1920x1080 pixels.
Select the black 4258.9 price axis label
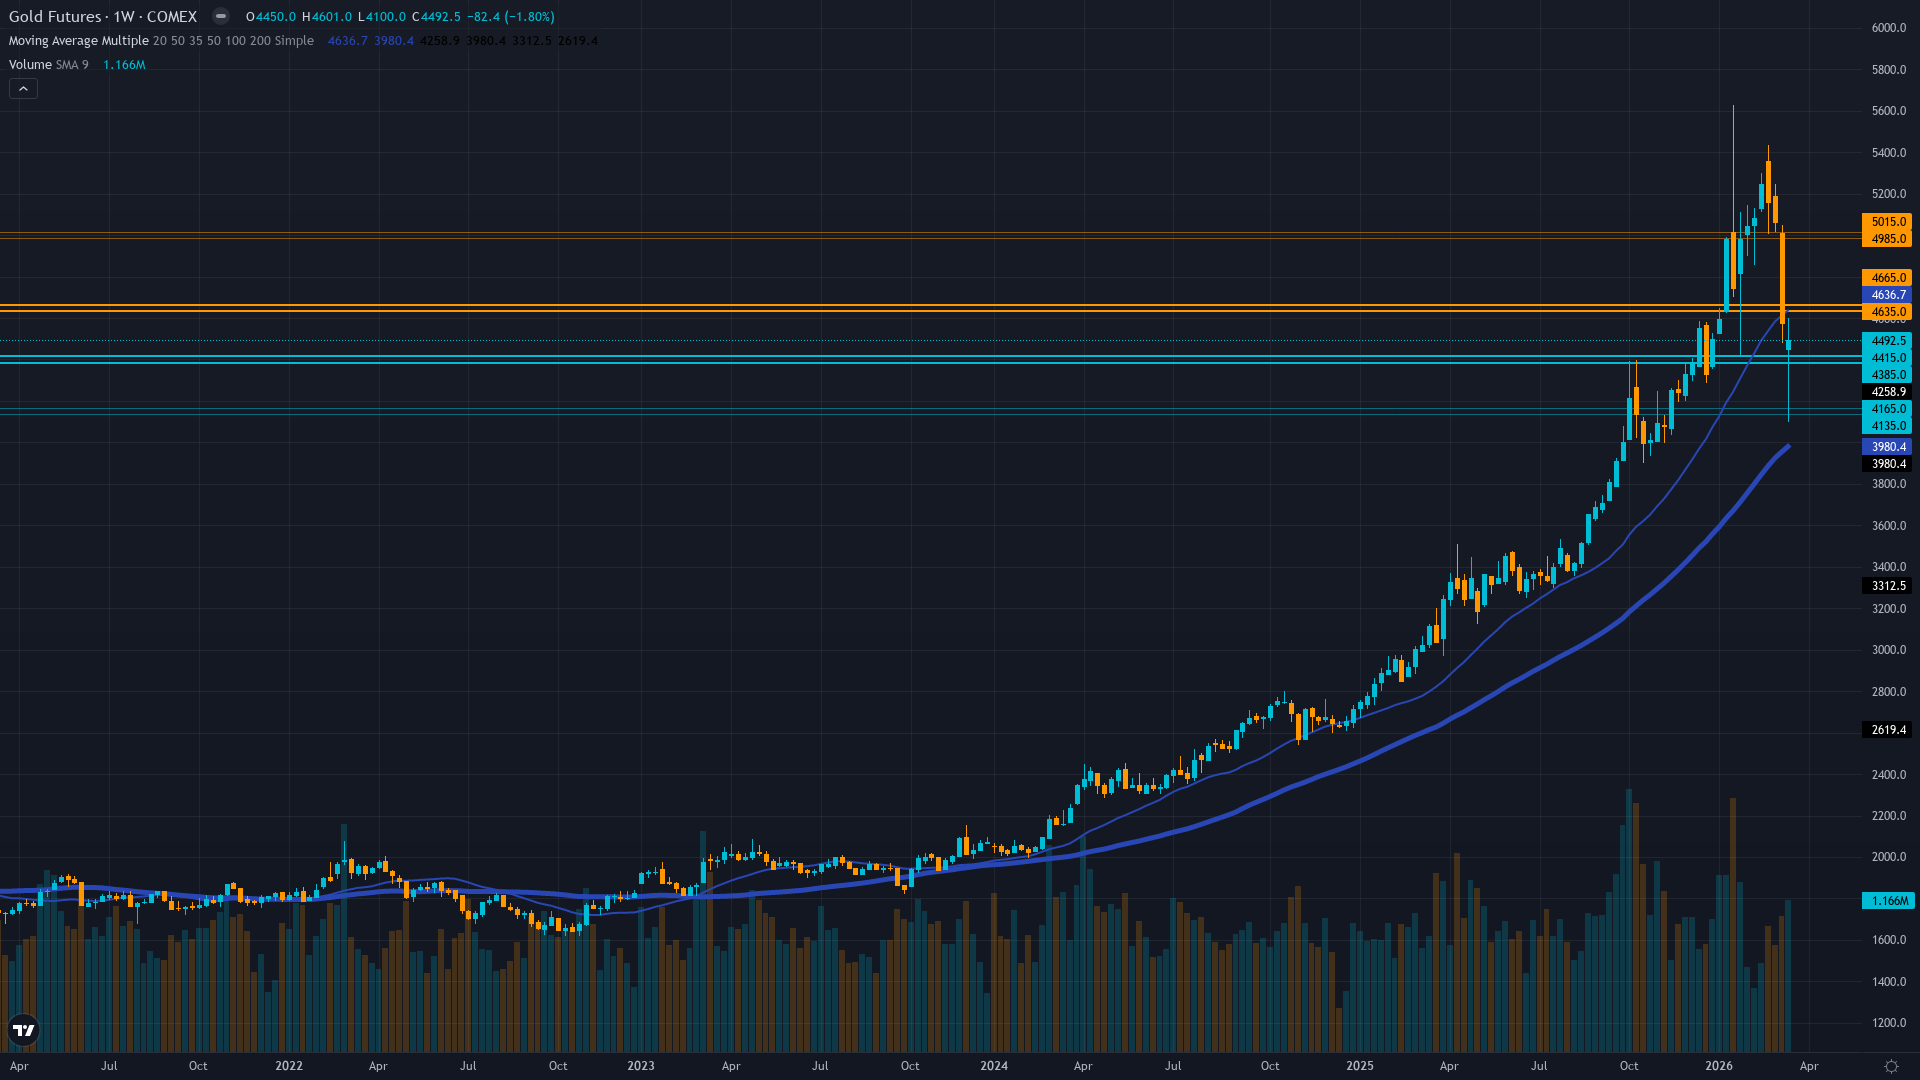click(1887, 392)
